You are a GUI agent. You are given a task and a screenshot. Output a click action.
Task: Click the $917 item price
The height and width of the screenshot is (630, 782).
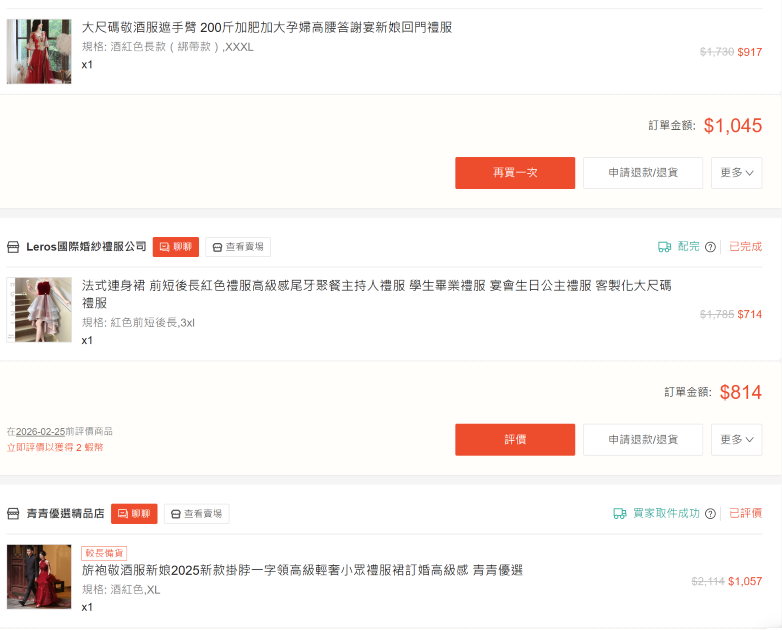coord(750,52)
